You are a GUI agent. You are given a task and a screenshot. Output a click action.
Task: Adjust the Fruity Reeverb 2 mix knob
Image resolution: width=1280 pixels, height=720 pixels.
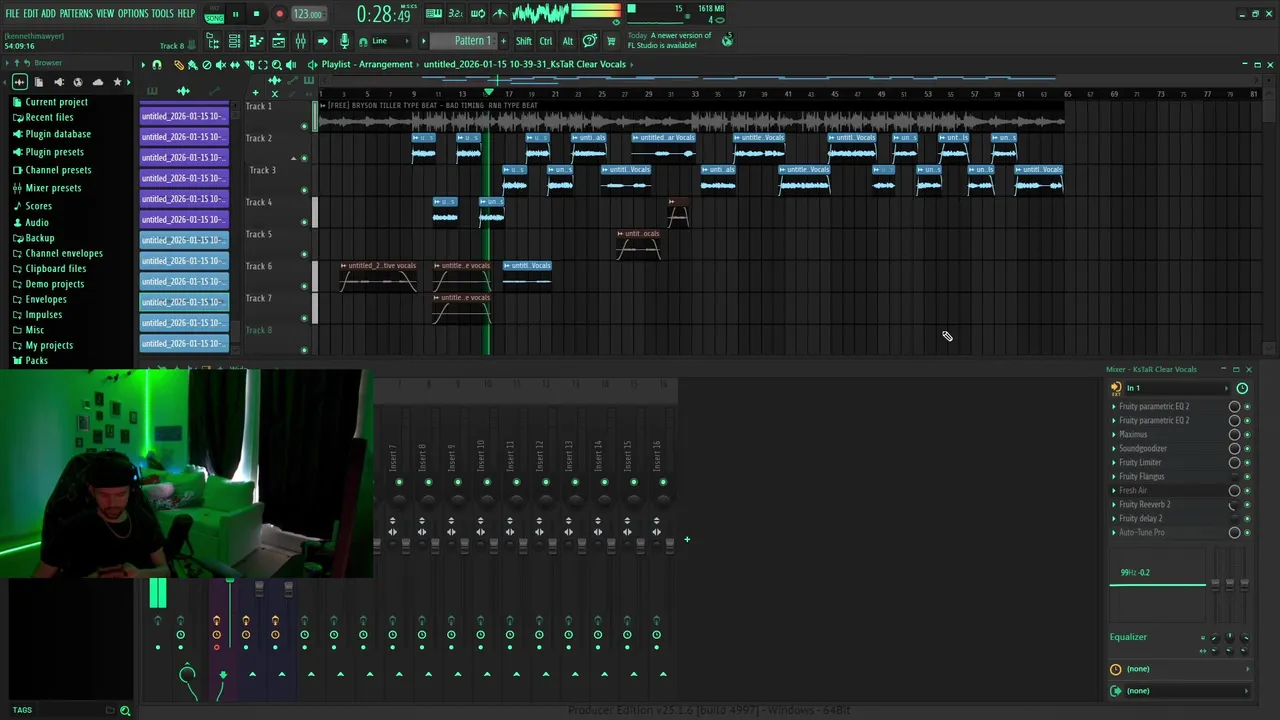coord(1234,505)
